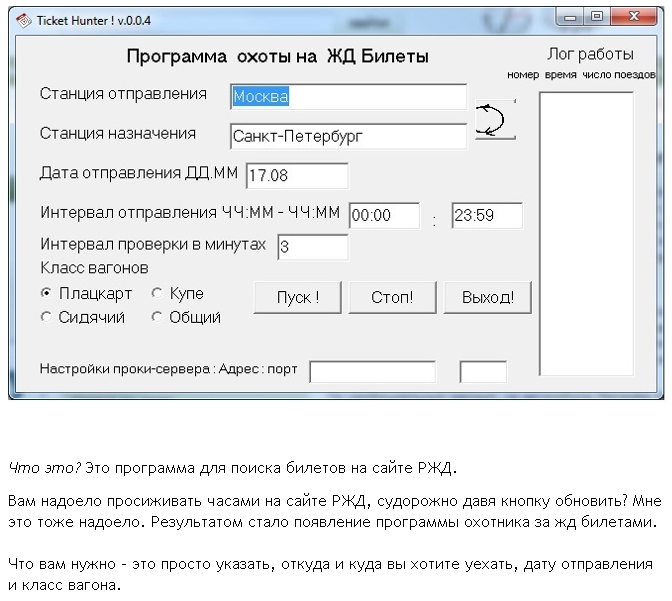Click the check interval minutes field
672x601 pixels.
(x=312, y=247)
